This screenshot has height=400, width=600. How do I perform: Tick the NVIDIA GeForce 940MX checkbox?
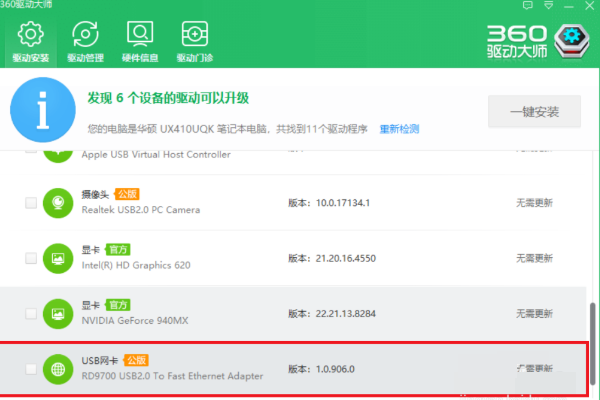(x=31, y=314)
